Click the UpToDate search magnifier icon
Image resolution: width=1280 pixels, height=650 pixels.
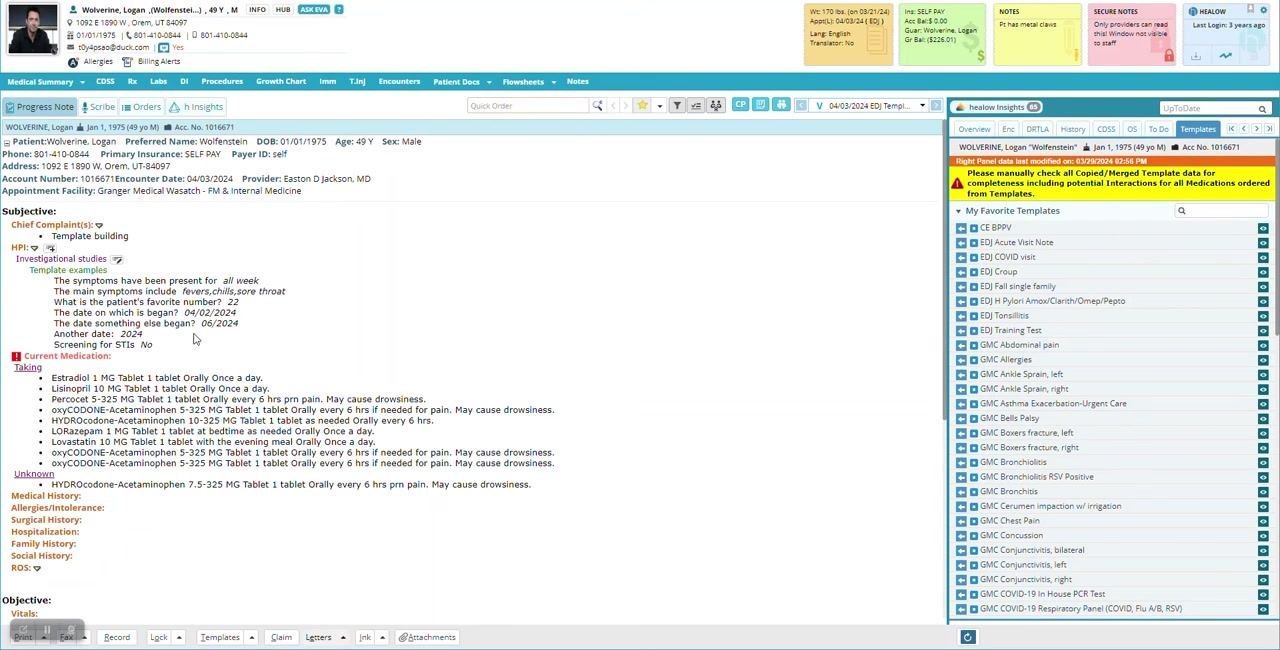[1262, 109]
